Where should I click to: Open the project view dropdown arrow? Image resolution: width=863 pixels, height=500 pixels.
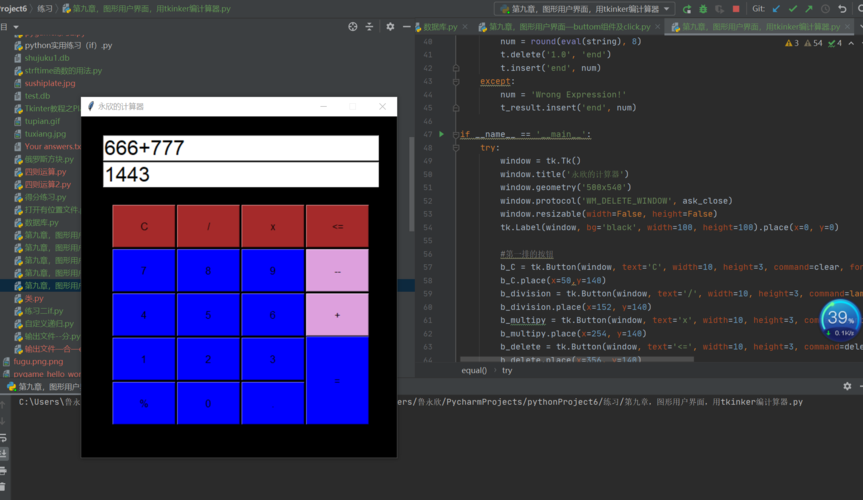pyautogui.click(x=16, y=26)
